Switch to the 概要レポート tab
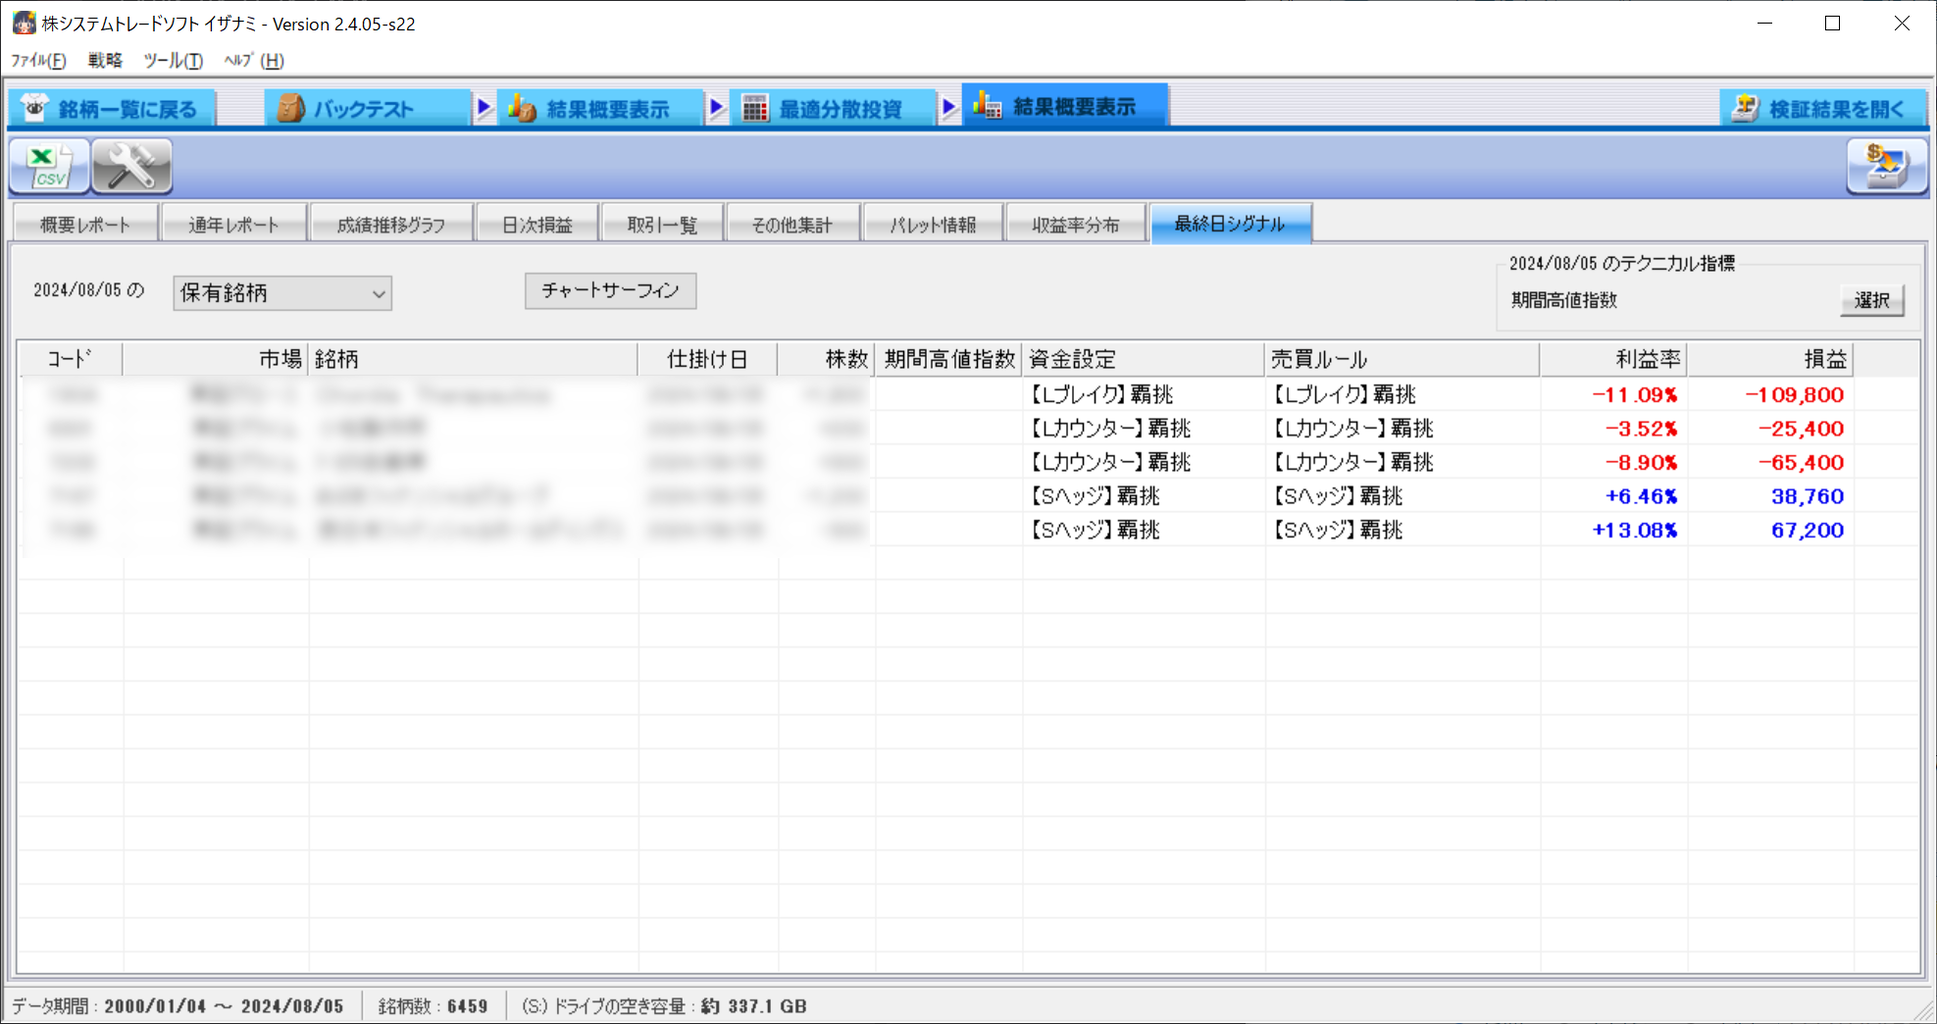The width and height of the screenshot is (1937, 1024). pos(85,224)
